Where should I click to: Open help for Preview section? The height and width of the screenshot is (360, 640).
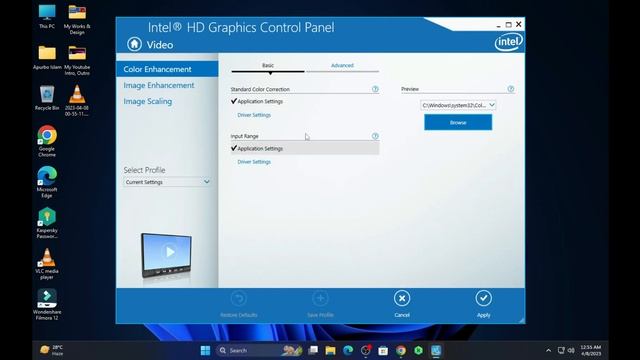click(511, 89)
